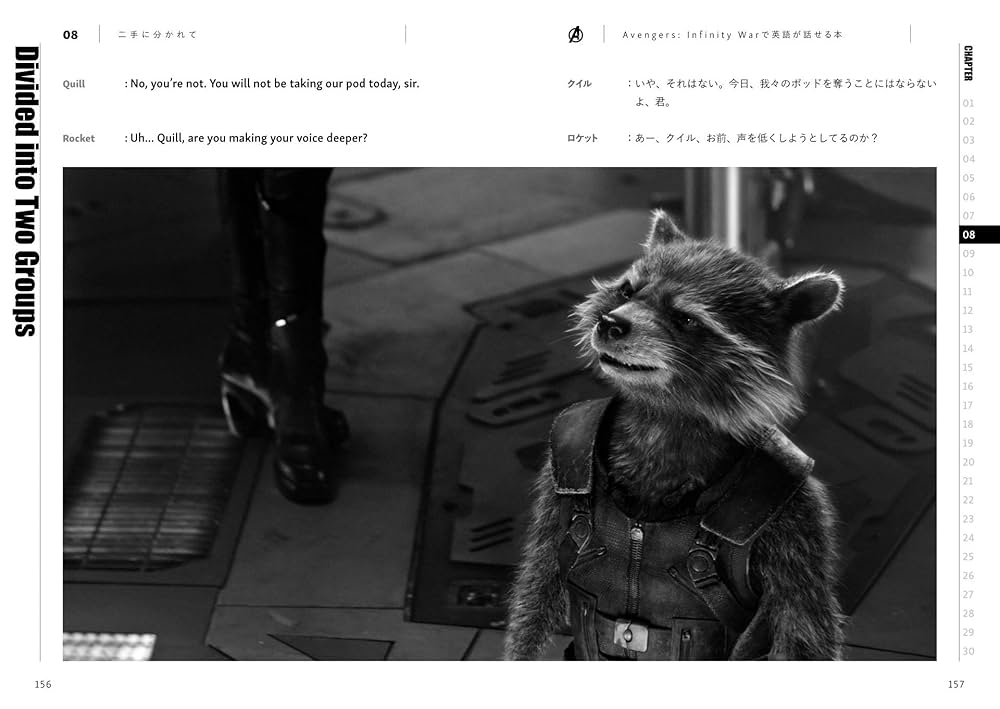The width and height of the screenshot is (1000, 709).
Task: Select chapter 21 in the side index
Action: pos(968,481)
